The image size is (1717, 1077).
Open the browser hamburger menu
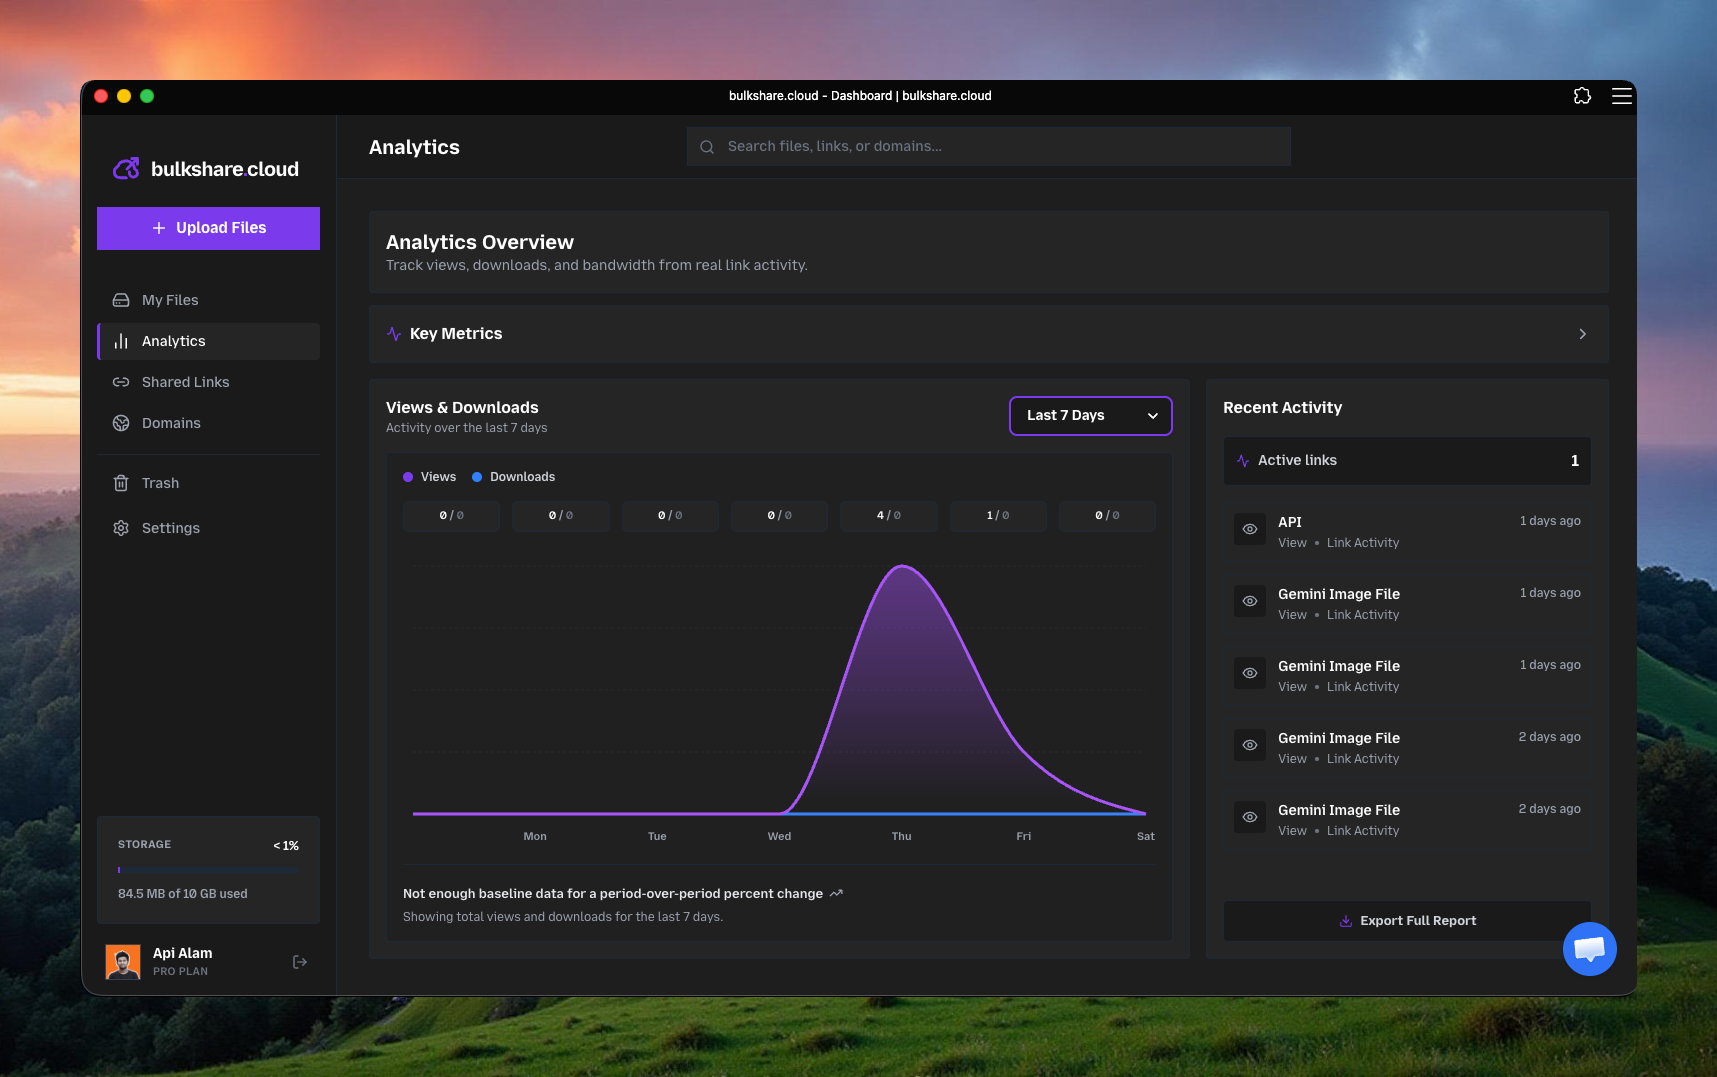click(x=1622, y=96)
